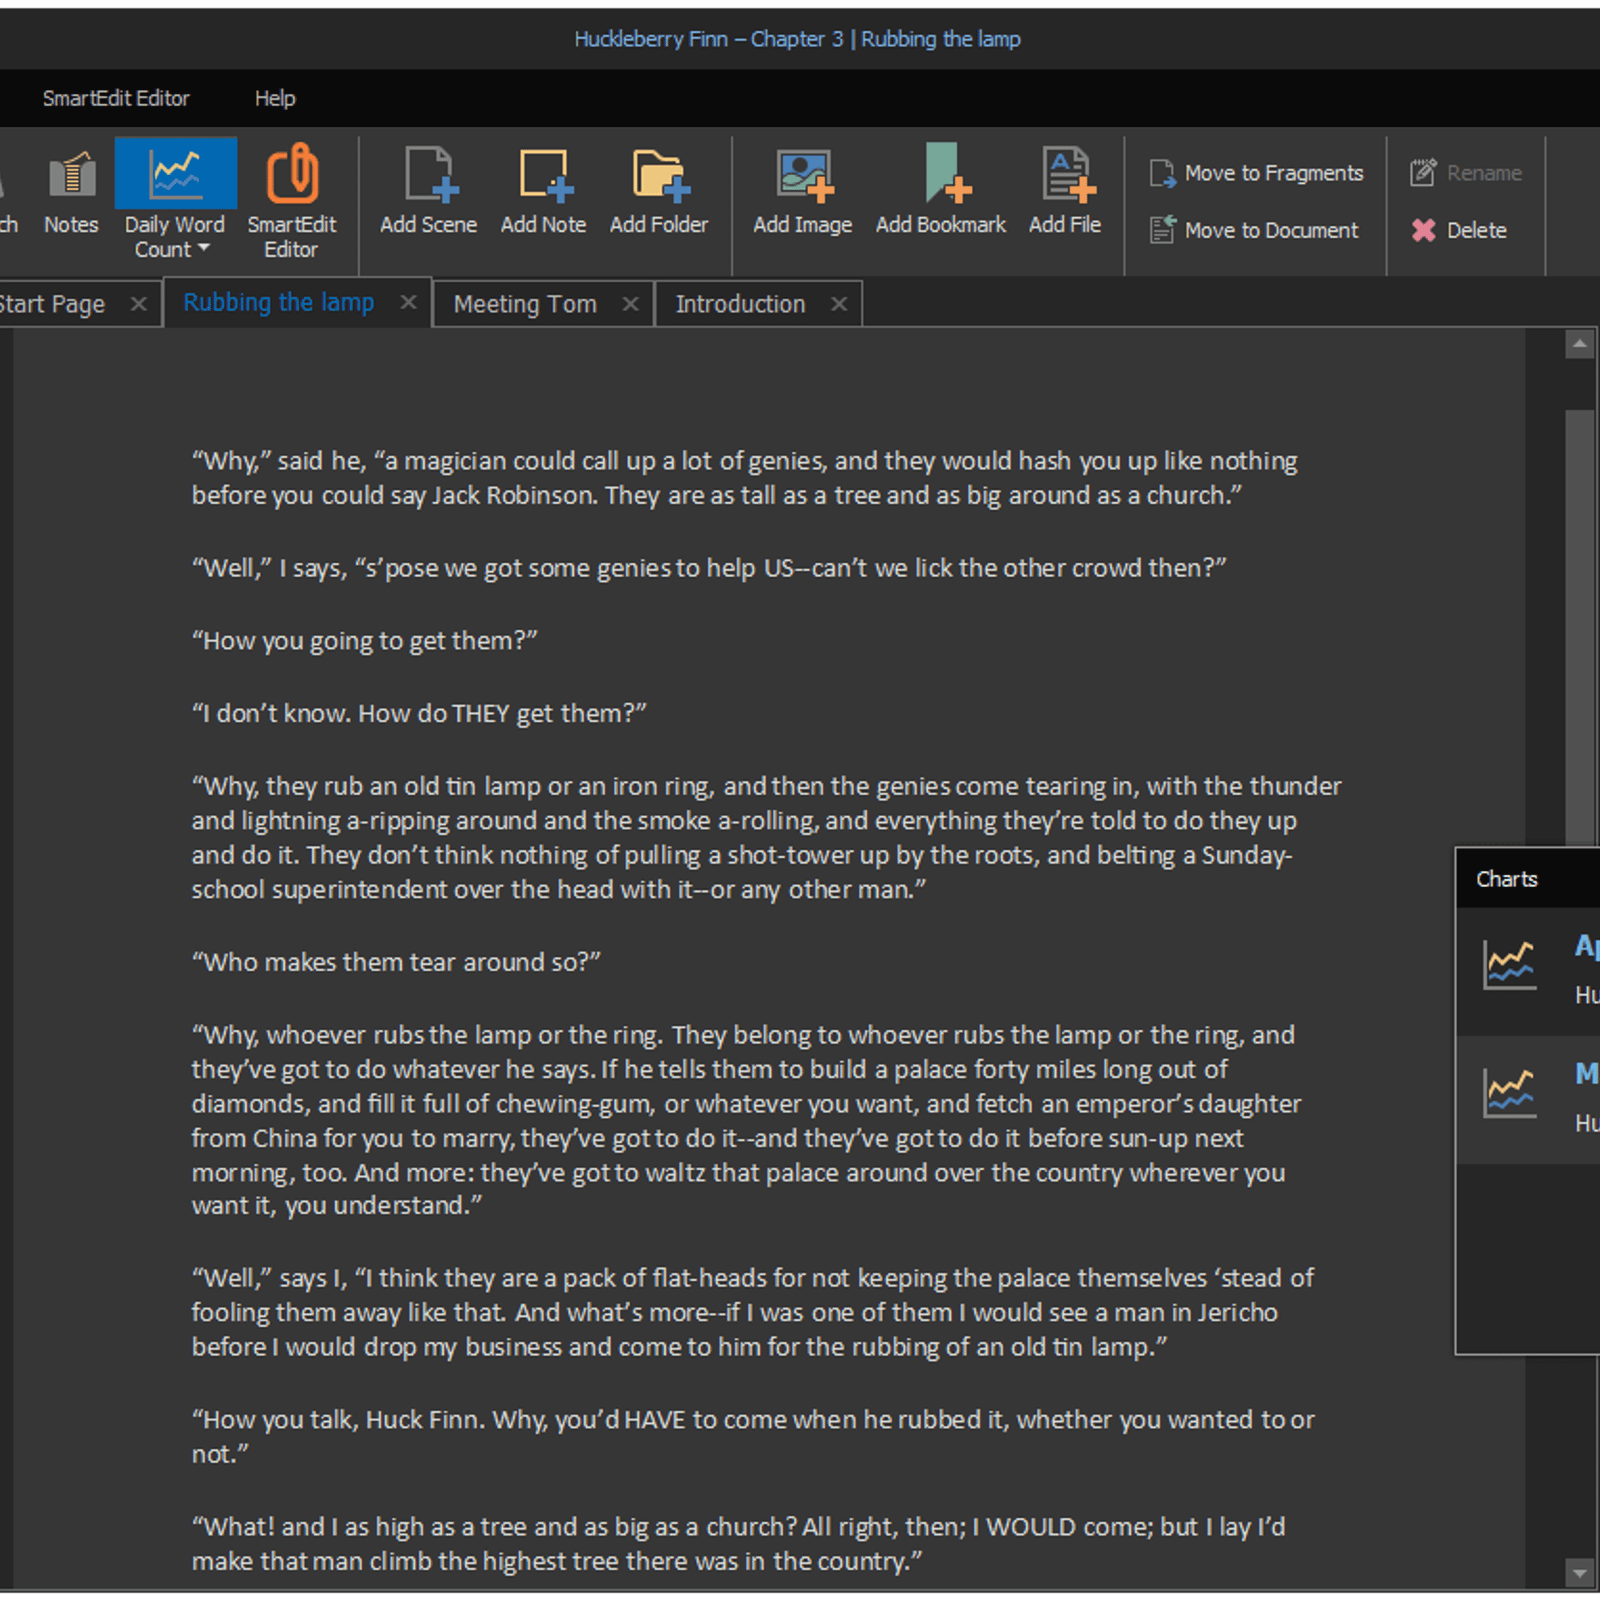Click the Charts panel header
Viewport: 1600px width, 1600px height.
click(1528, 879)
